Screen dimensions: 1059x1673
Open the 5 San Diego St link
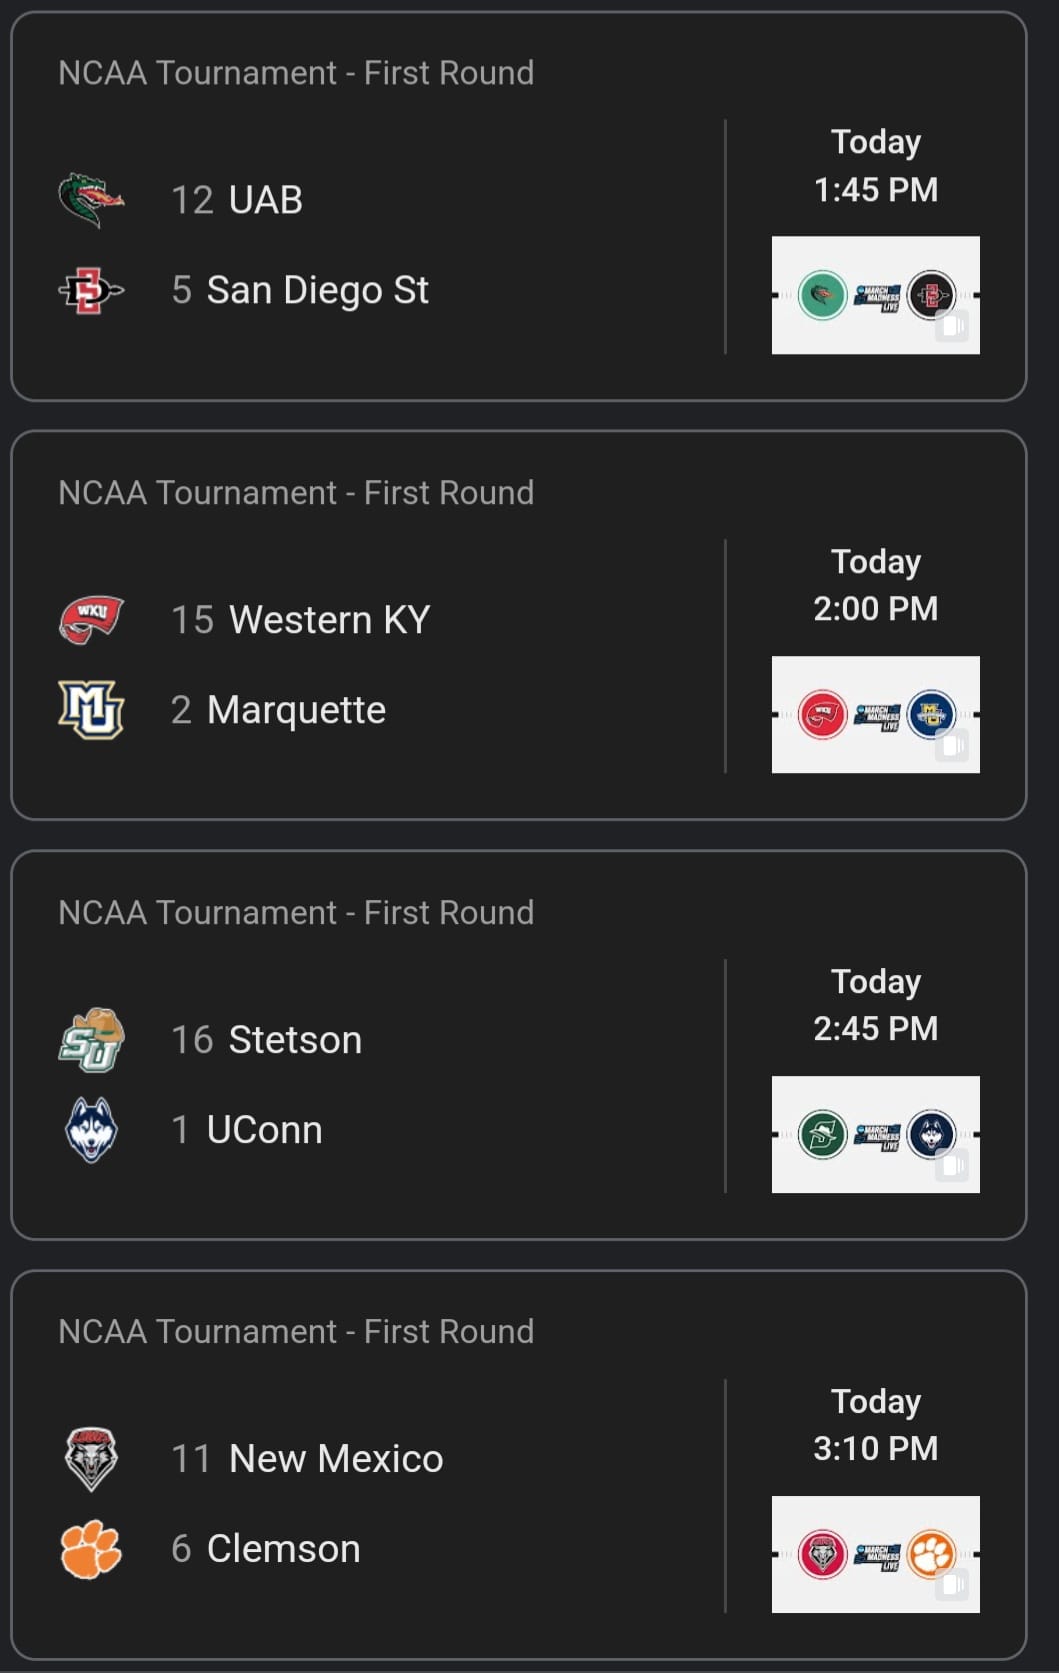(x=300, y=291)
